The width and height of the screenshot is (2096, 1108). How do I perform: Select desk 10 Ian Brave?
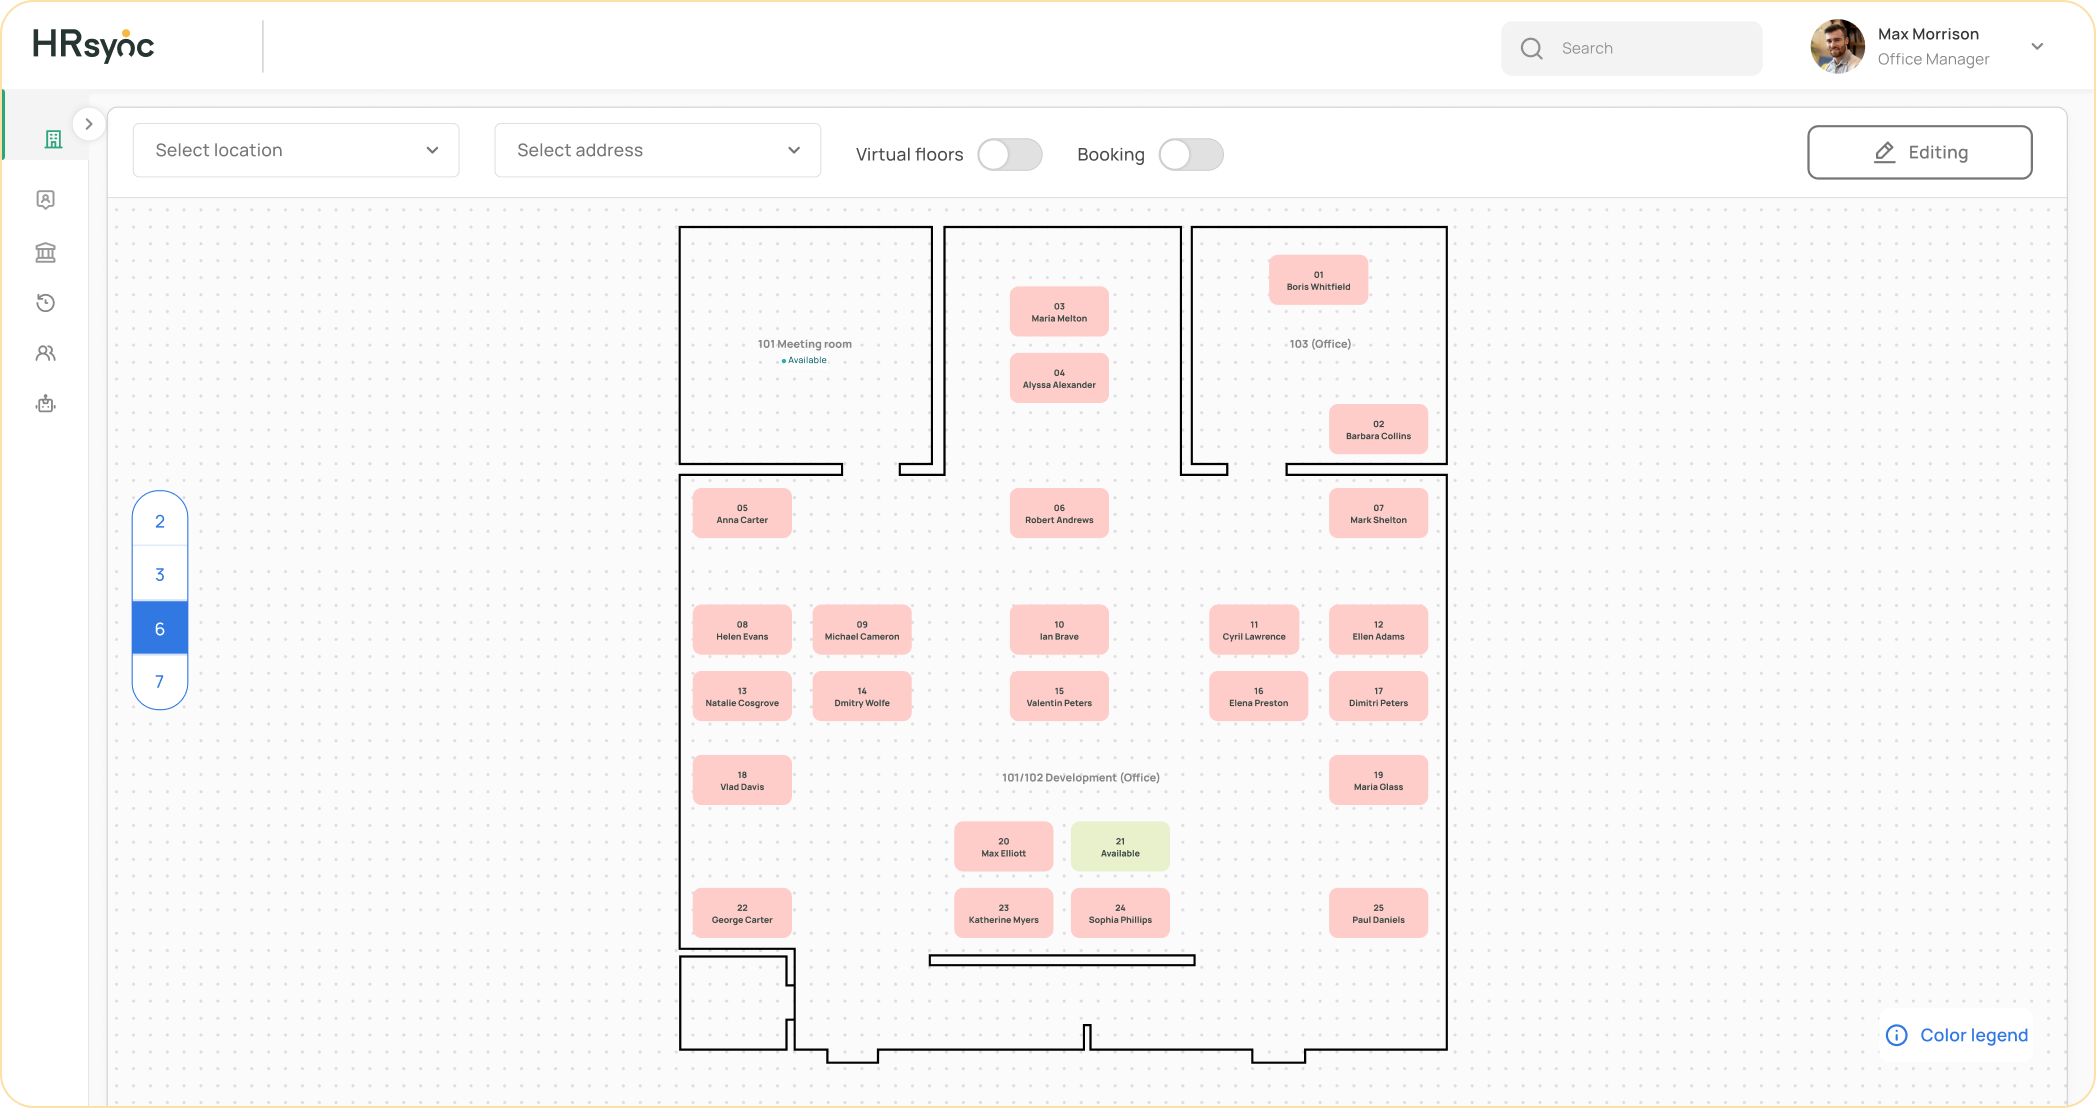tap(1059, 630)
